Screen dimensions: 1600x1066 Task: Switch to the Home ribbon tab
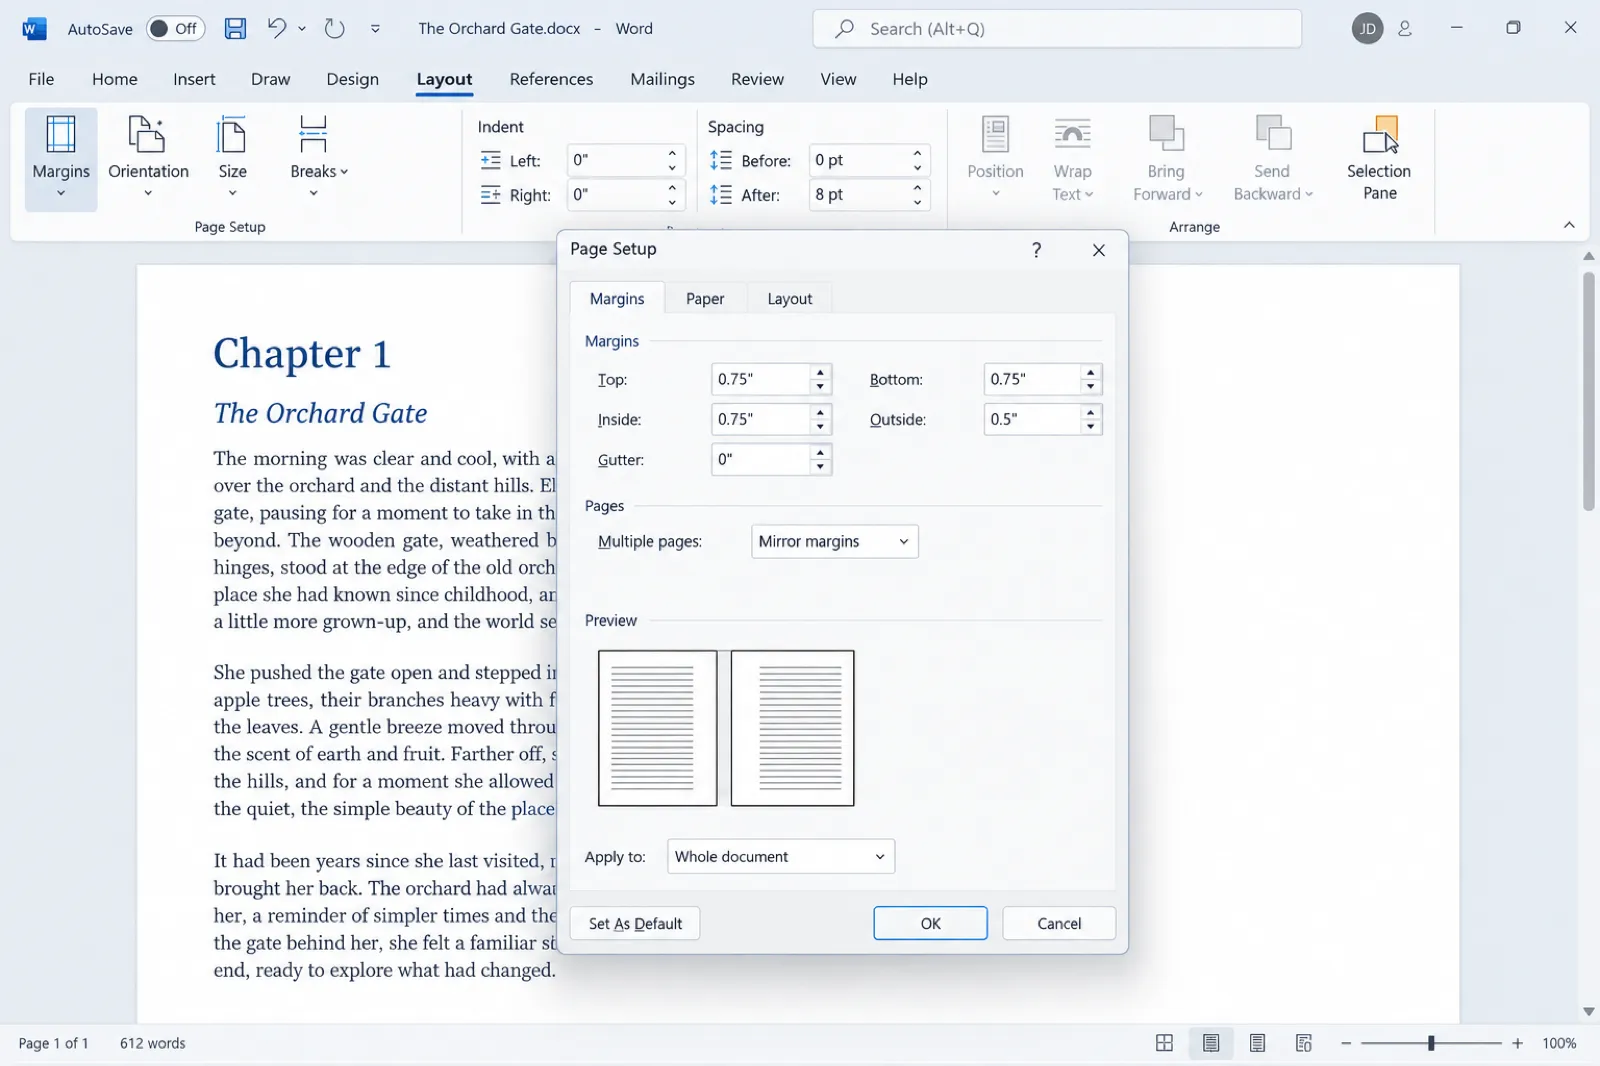pyautogui.click(x=115, y=79)
